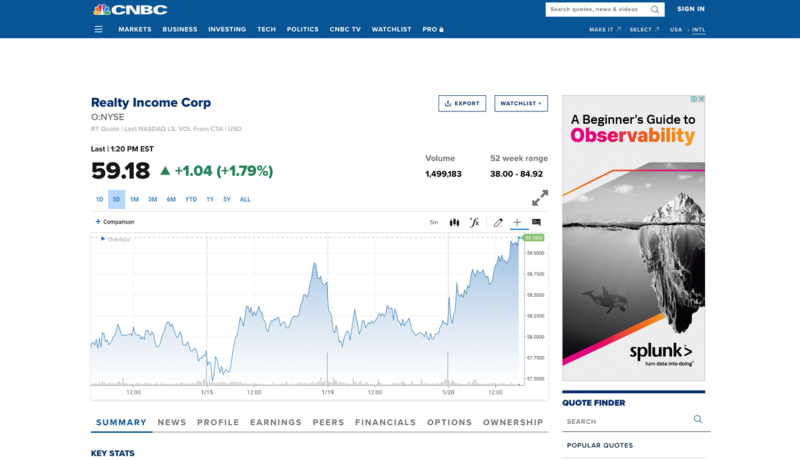Click the POPULAR QUOTES heading
The image size is (800, 460).
pos(600,445)
